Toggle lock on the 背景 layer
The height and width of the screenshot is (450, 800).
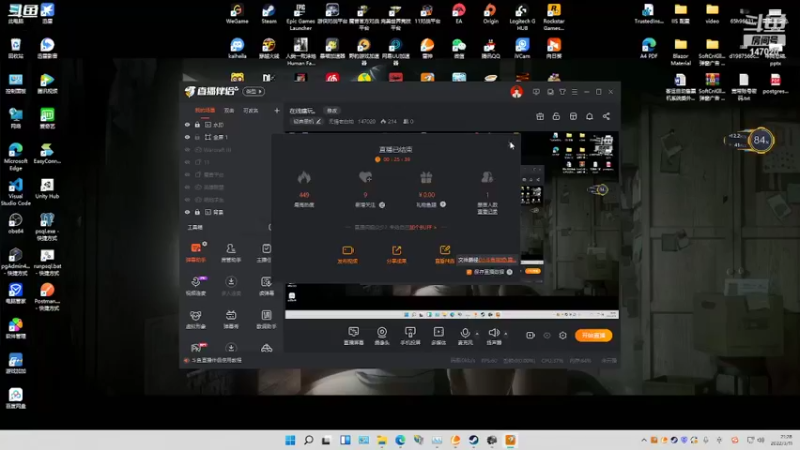[197, 212]
